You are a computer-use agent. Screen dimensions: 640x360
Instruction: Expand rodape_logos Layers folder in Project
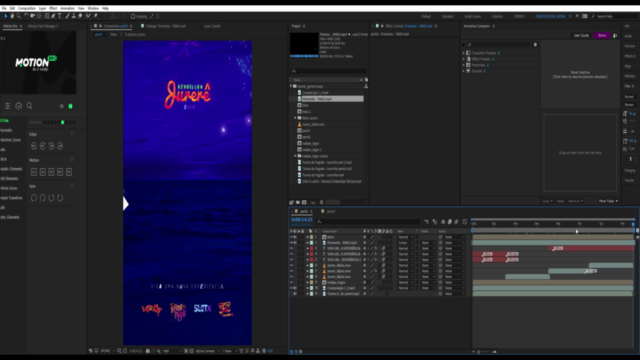(x=296, y=156)
